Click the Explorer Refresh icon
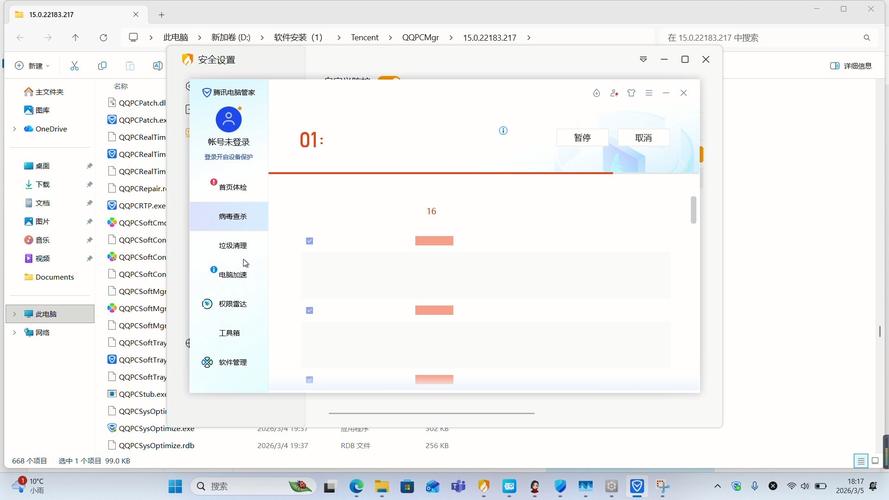 103,37
